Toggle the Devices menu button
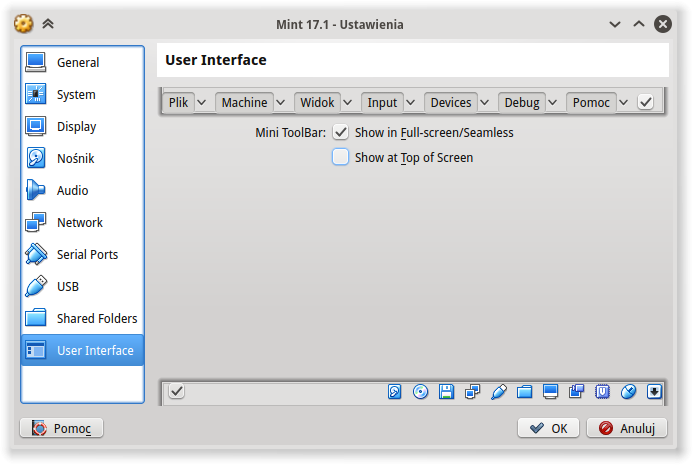Image resolution: width=693 pixels, height=465 pixels. 451,103
